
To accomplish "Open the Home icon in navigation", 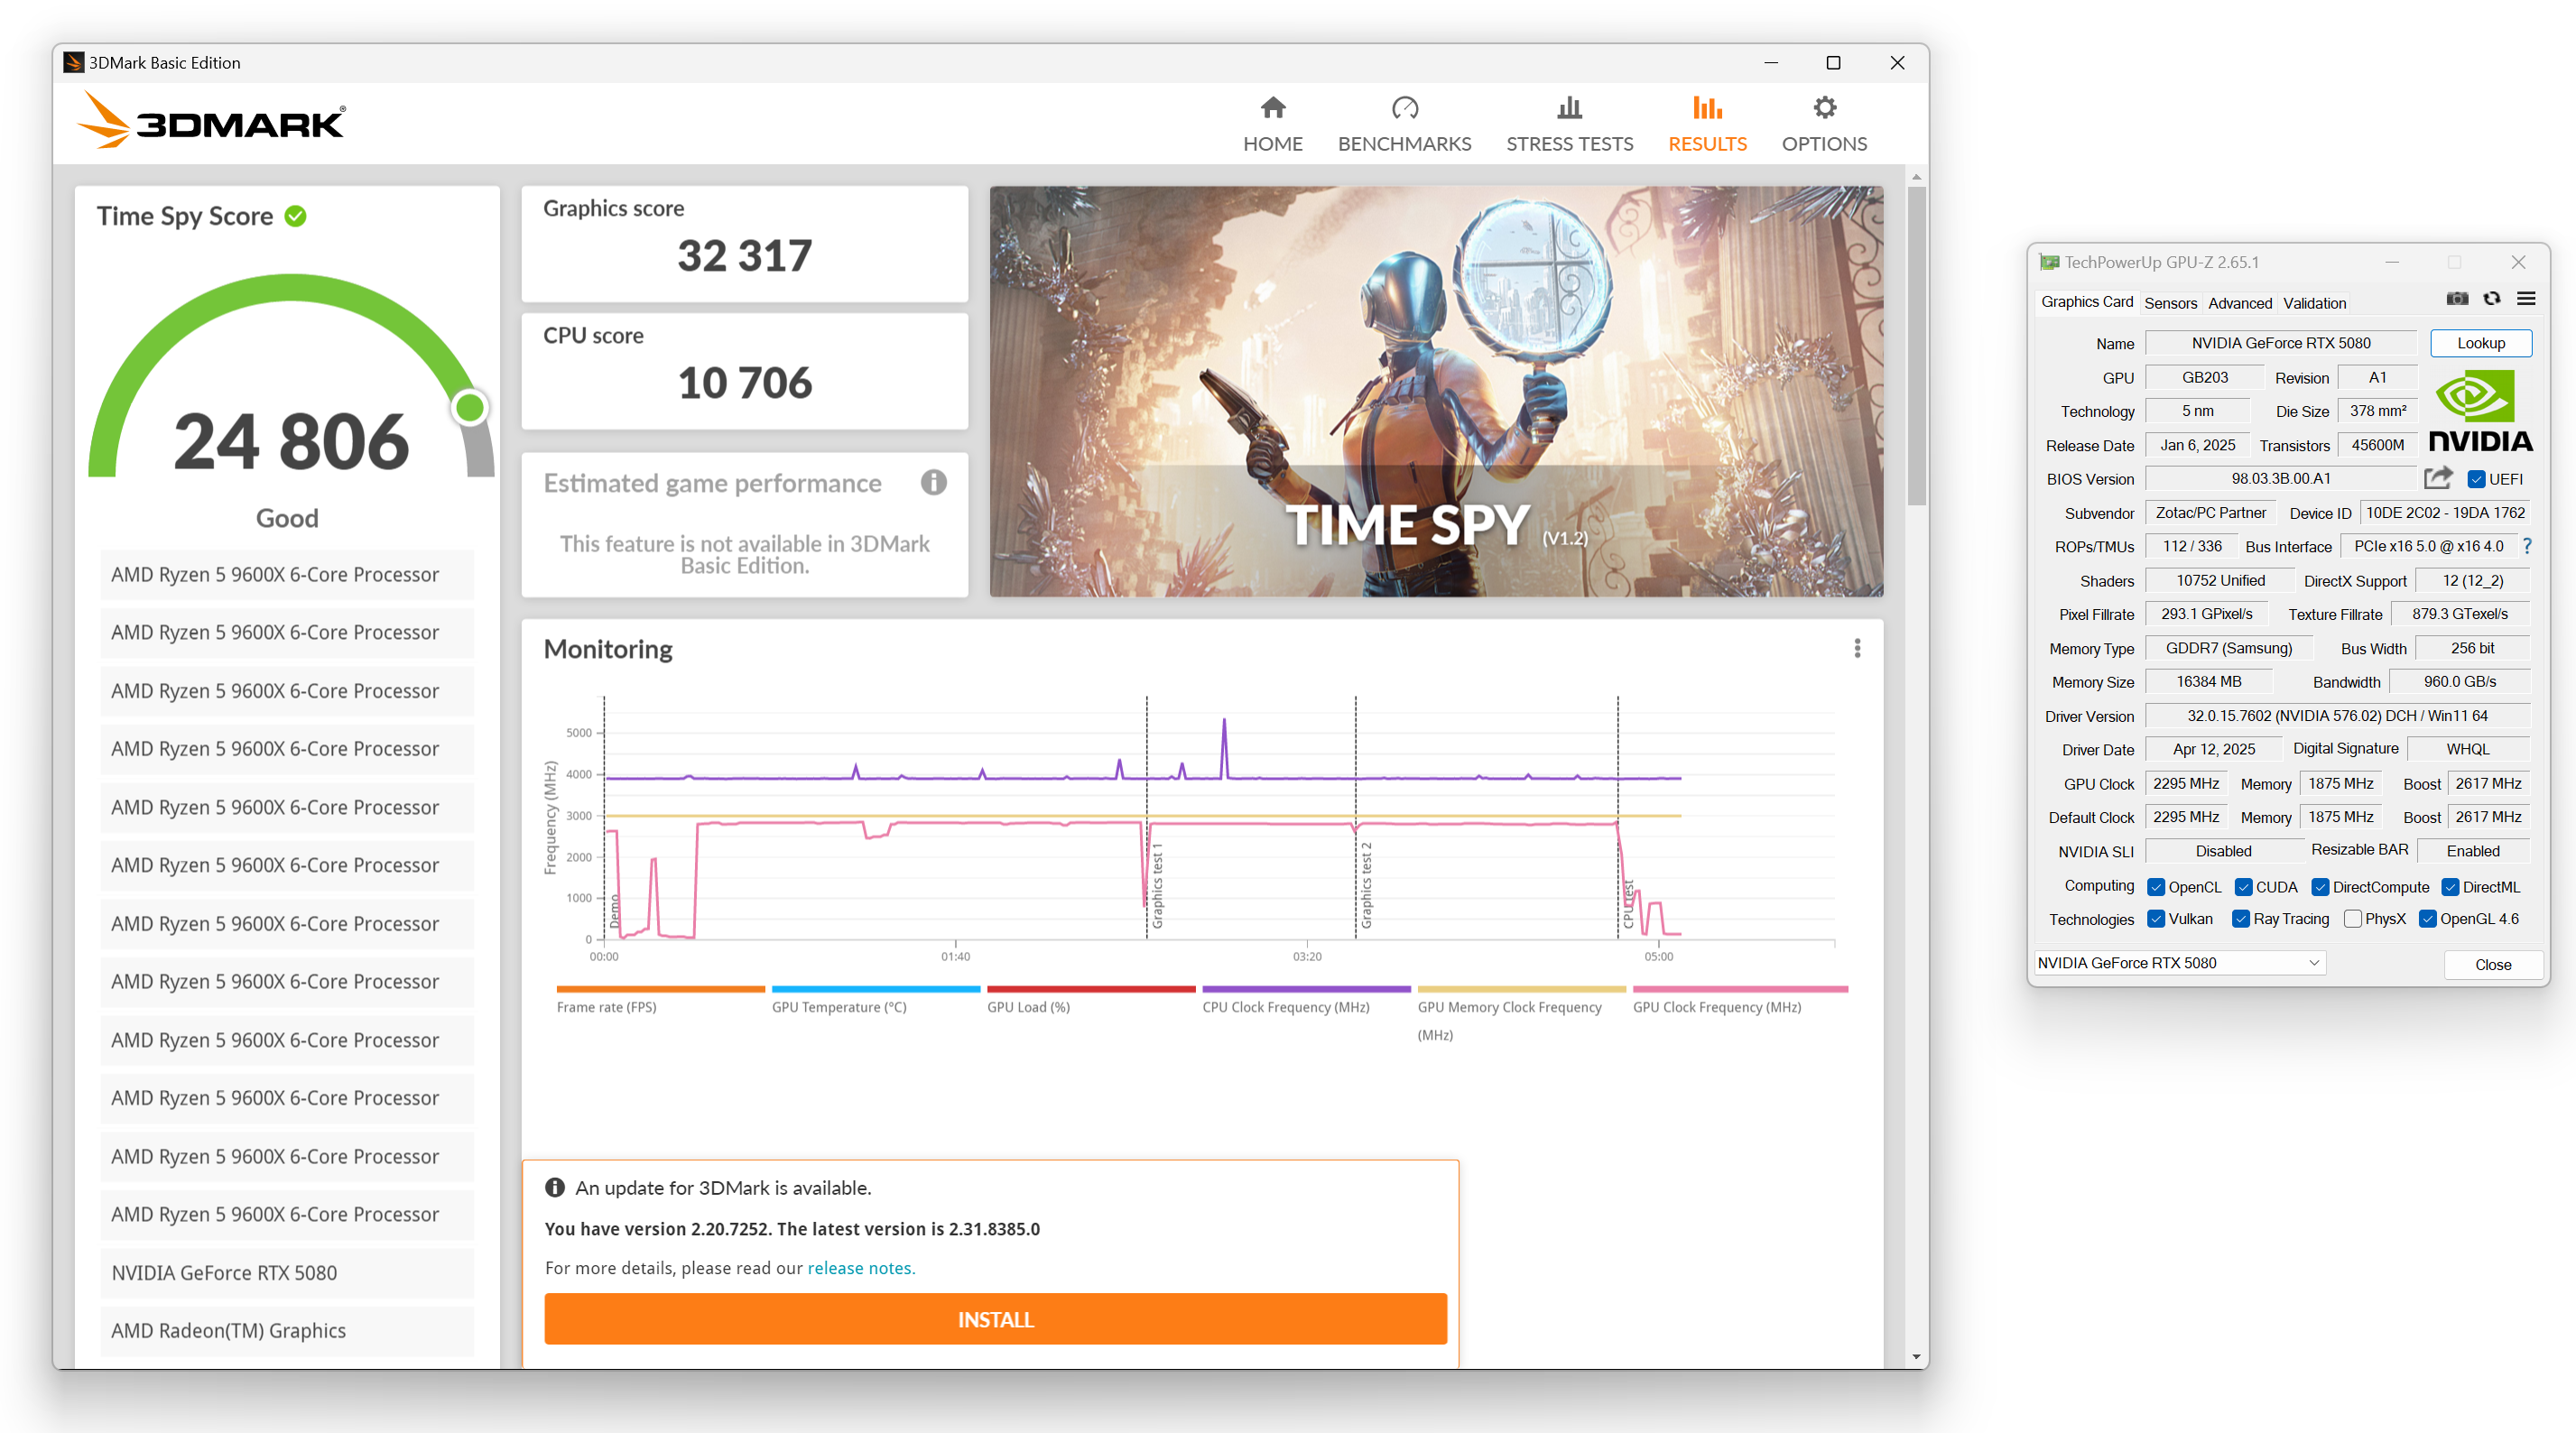I will click(1272, 108).
